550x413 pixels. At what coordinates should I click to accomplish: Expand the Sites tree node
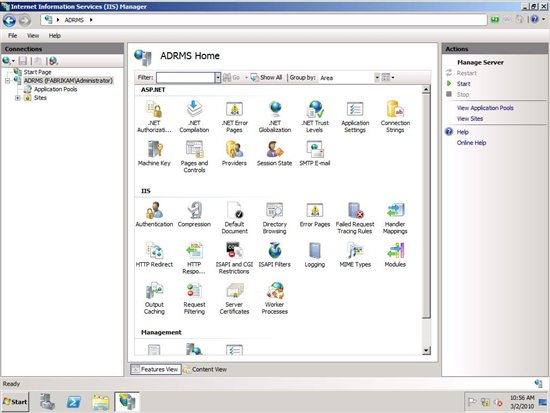[x=17, y=98]
